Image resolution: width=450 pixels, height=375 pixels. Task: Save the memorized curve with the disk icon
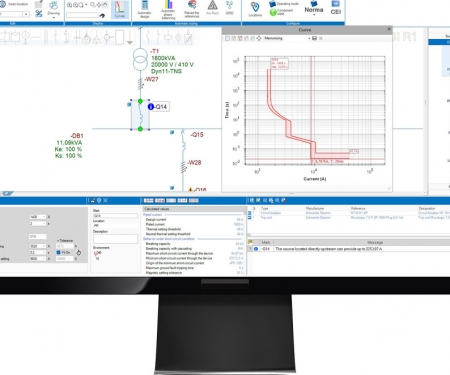(314, 38)
